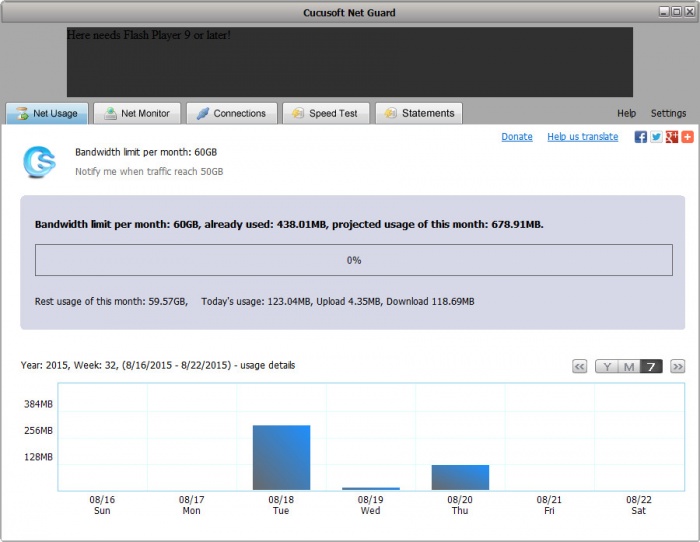This screenshot has width=700, height=542.
Task: Click the Flash Player notice banner
Action: 350,62
